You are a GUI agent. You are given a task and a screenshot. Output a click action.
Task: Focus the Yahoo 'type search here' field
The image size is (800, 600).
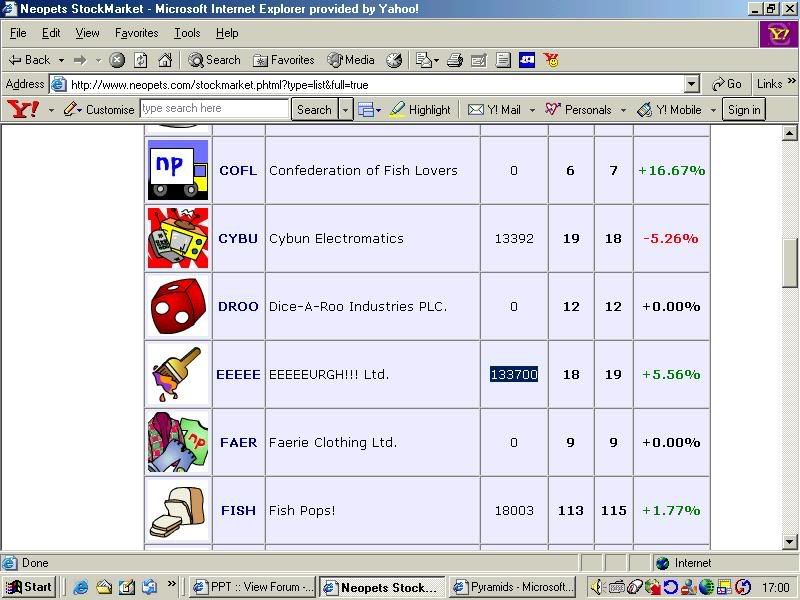pyautogui.click(x=214, y=109)
